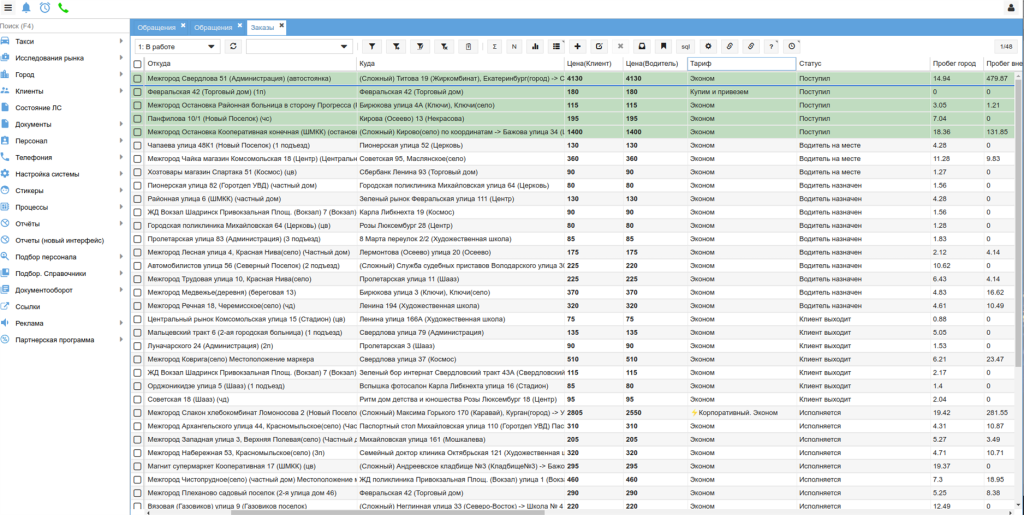The width and height of the screenshot is (1024, 515).
Task: Open the Ссылки sidebar item
Action: [28, 306]
